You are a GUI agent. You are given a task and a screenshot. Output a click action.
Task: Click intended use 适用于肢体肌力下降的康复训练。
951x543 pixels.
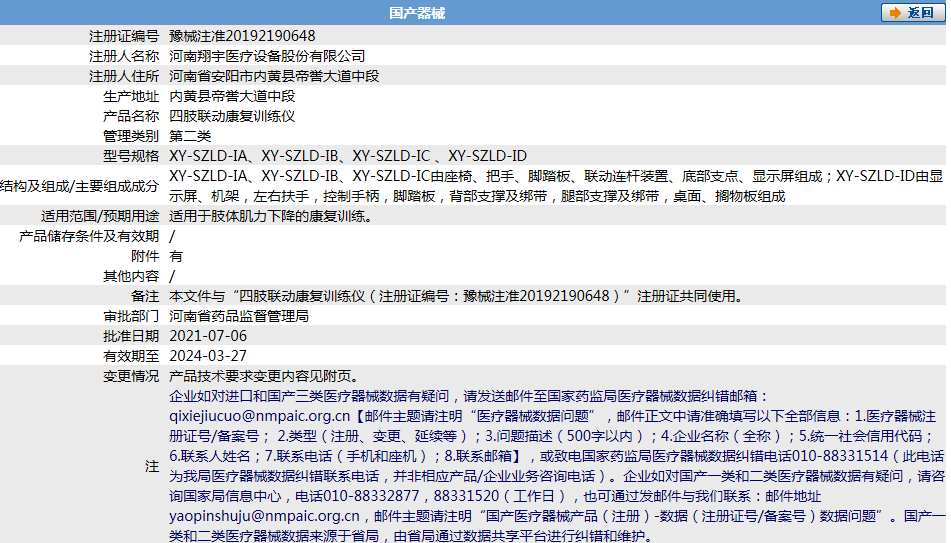coord(271,217)
